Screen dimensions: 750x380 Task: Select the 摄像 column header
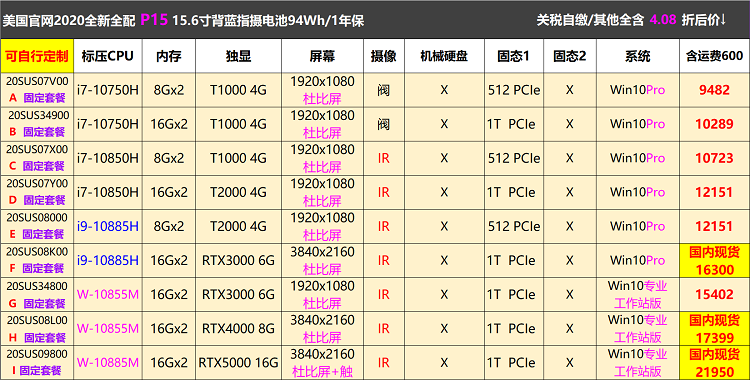point(384,56)
